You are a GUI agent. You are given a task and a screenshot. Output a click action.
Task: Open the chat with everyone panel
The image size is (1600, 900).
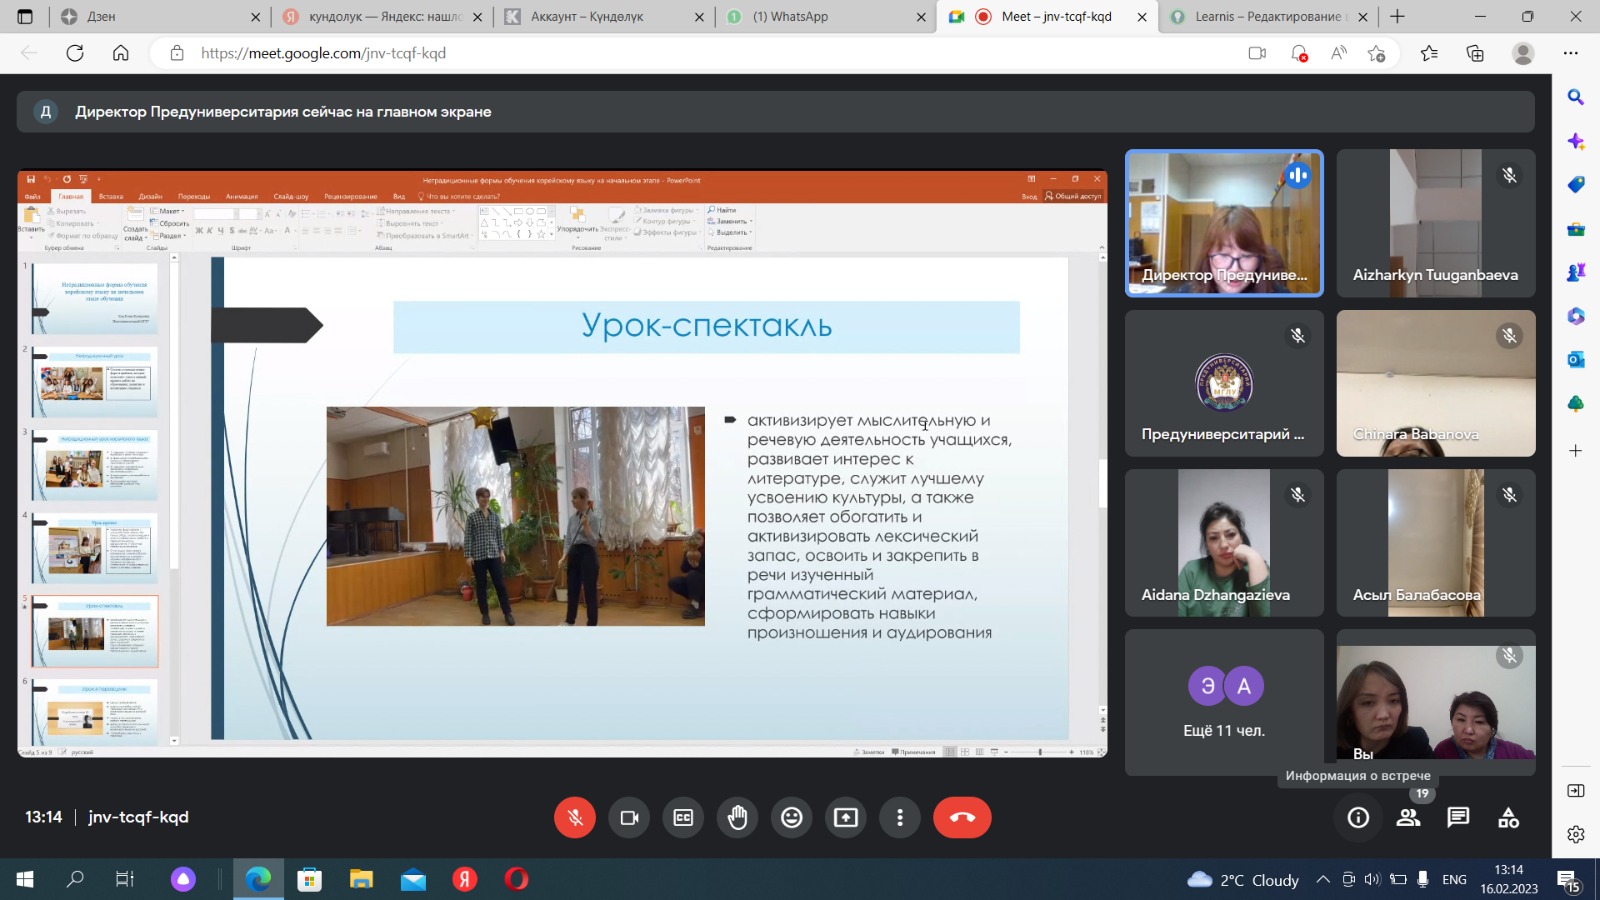[1458, 817]
